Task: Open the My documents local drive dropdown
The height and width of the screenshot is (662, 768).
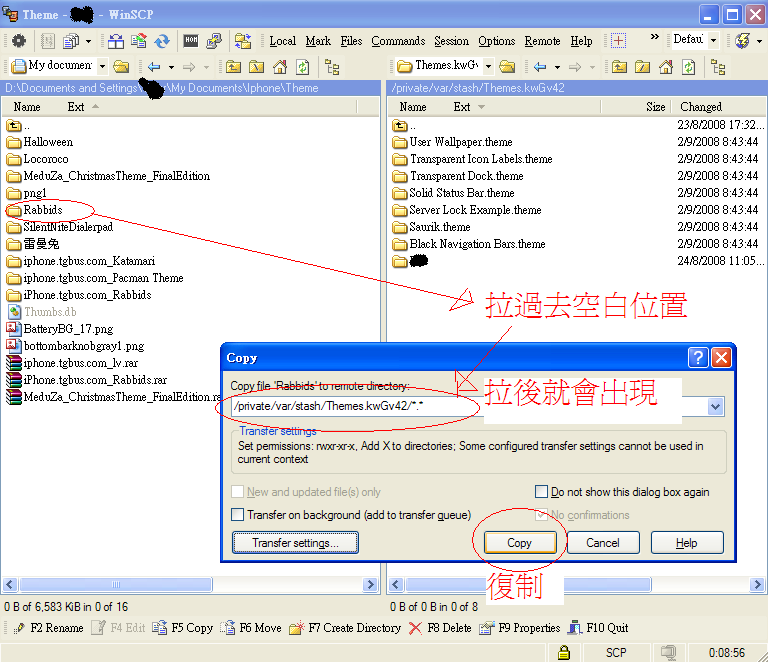Action: [x=102, y=67]
